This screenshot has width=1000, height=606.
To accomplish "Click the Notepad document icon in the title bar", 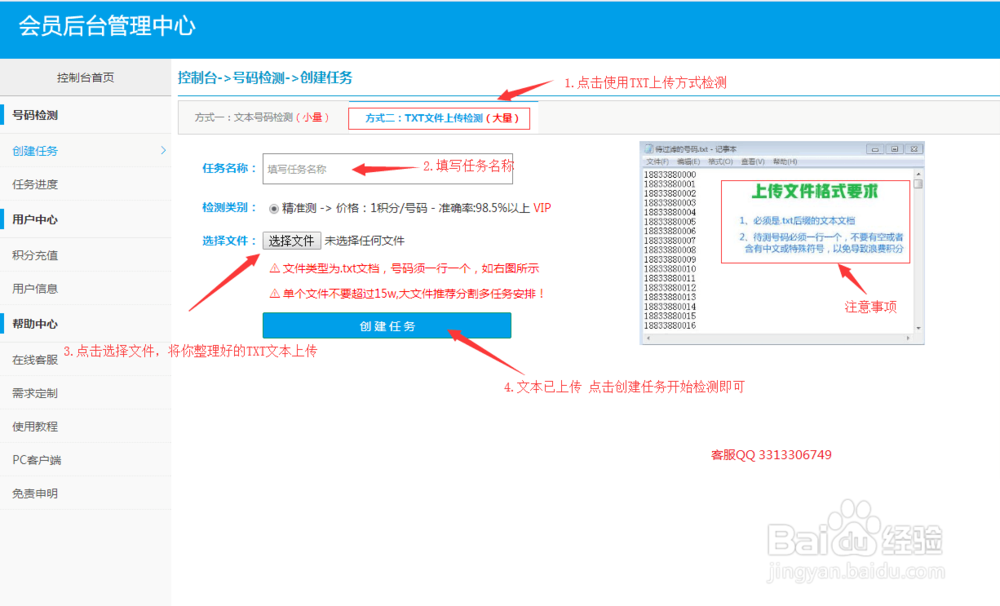I will pyautogui.click(x=648, y=148).
